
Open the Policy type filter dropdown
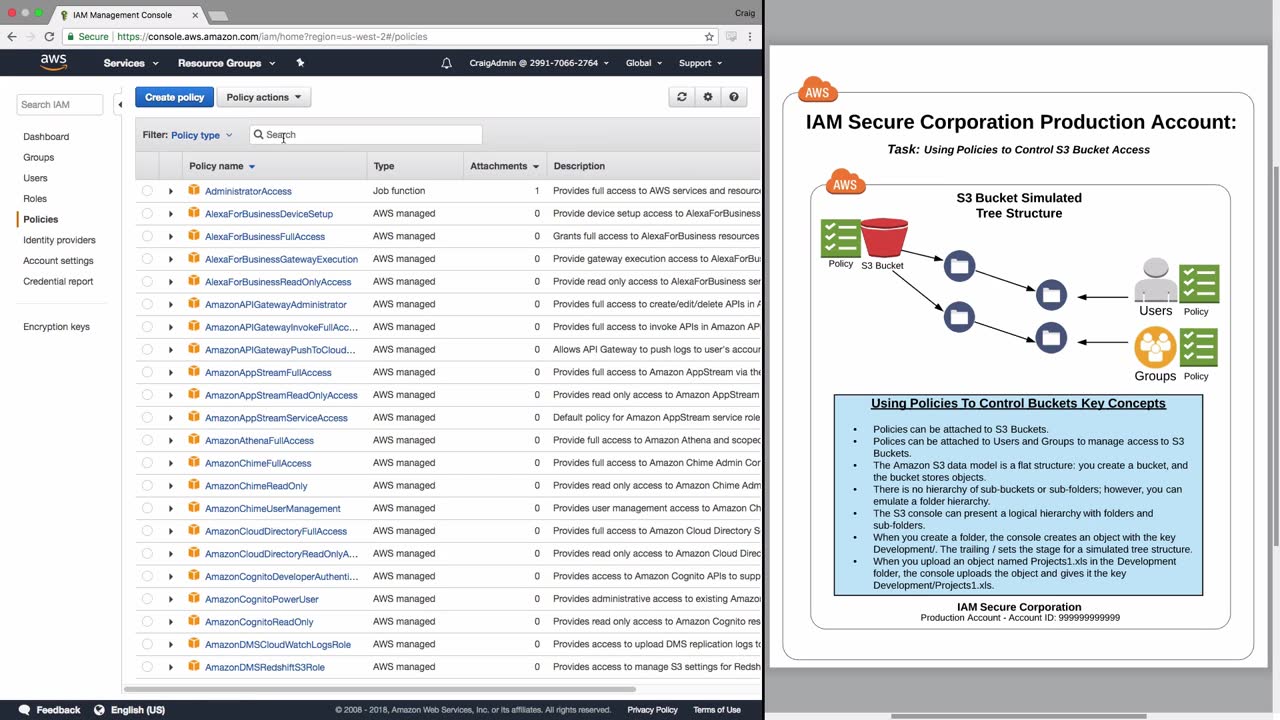(x=201, y=135)
